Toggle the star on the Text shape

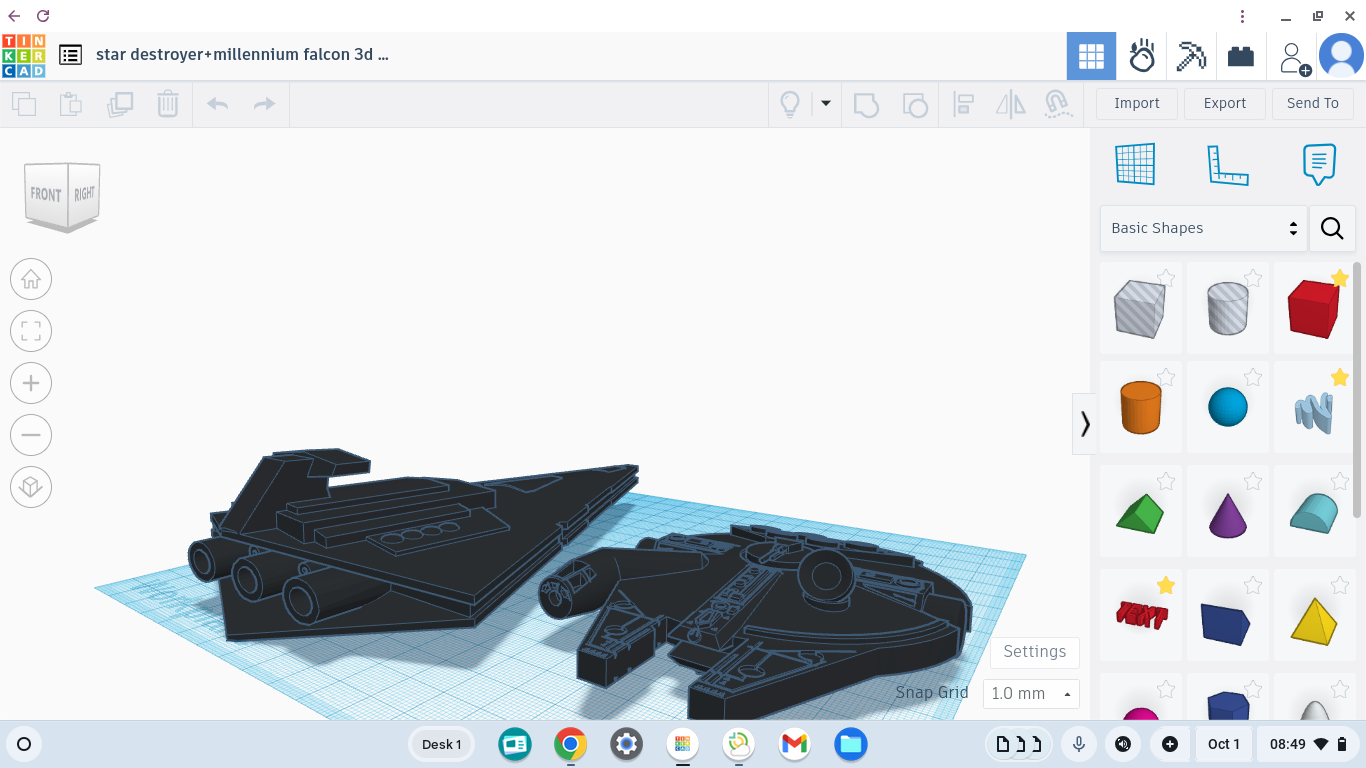(x=1166, y=585)
